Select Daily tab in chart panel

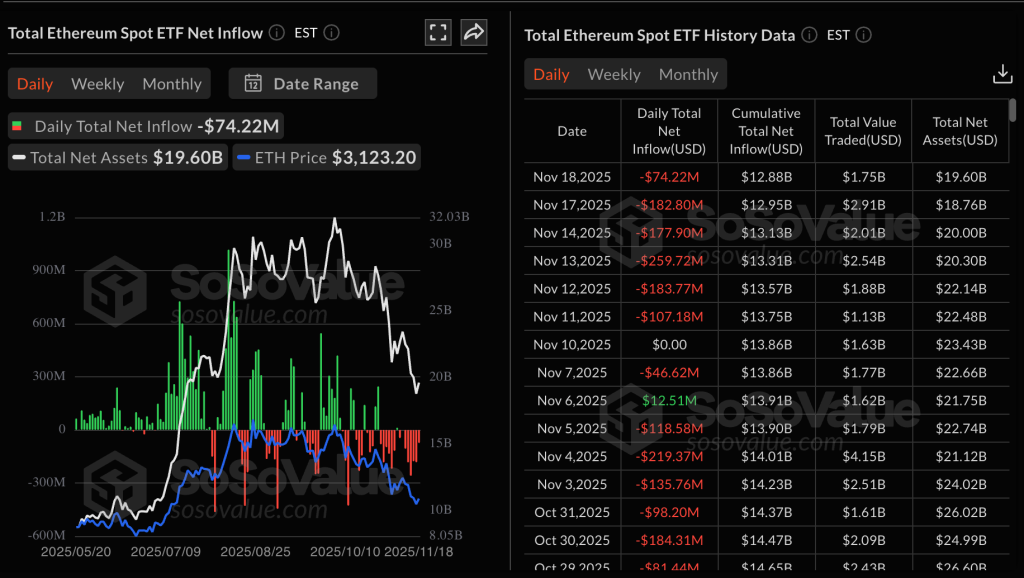(x=35, y=84)
